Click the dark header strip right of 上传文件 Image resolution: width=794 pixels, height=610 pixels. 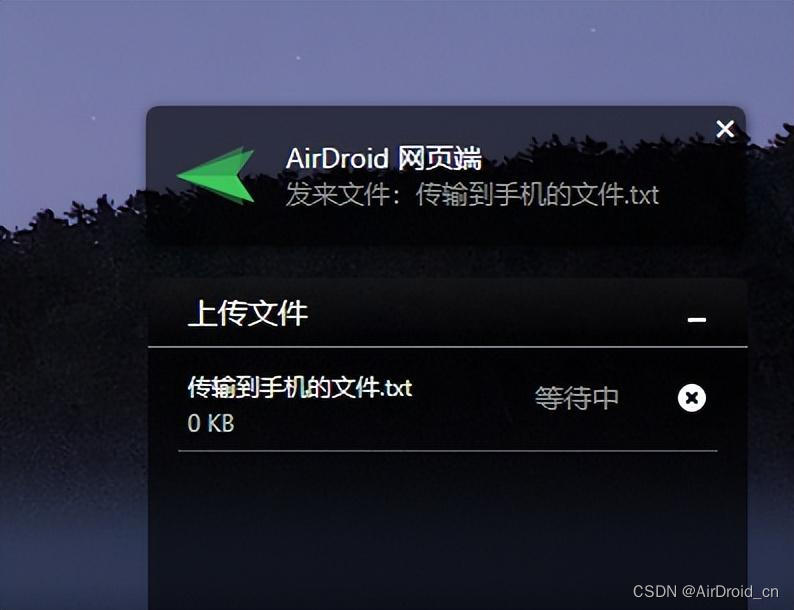pos(496,314)
